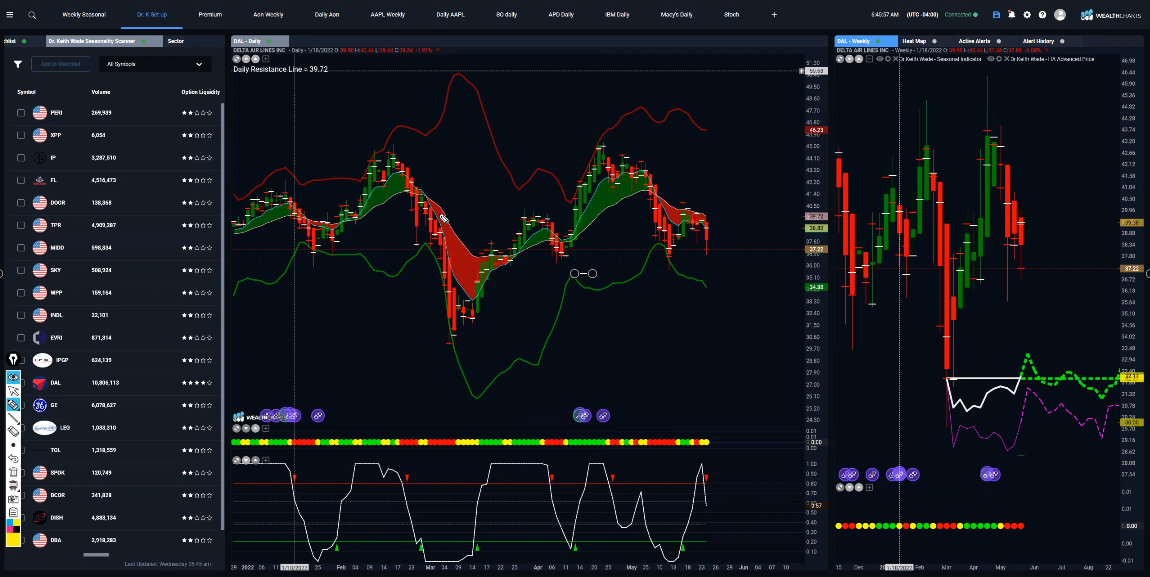
Task: Click the search magnifier icon
Action: [32, 15]
